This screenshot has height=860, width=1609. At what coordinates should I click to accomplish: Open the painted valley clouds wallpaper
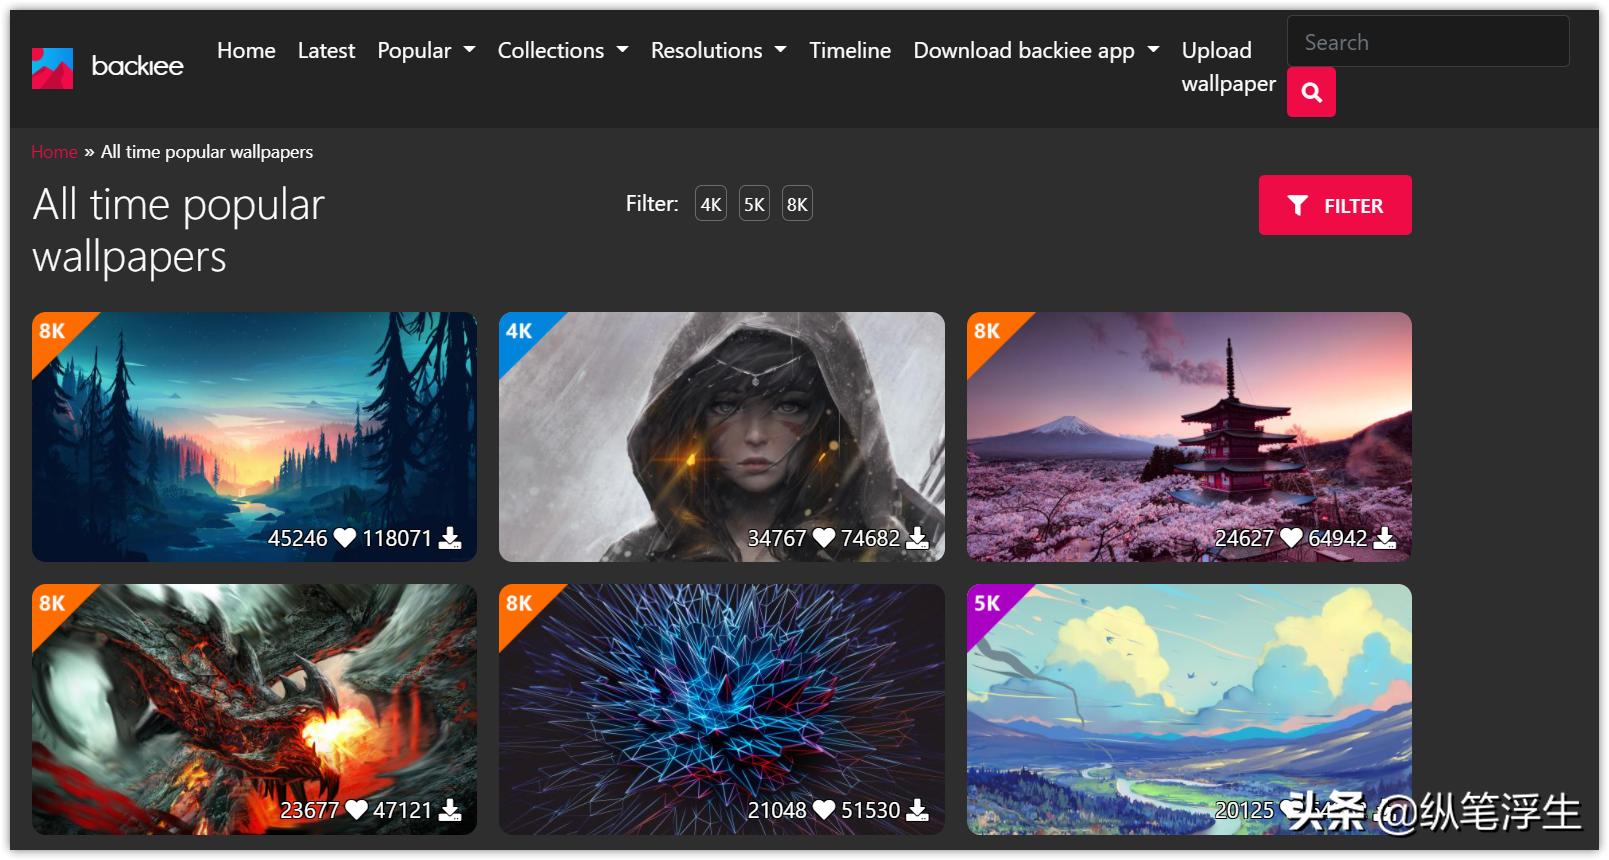pyautogui.click(x=1189, y=709)
